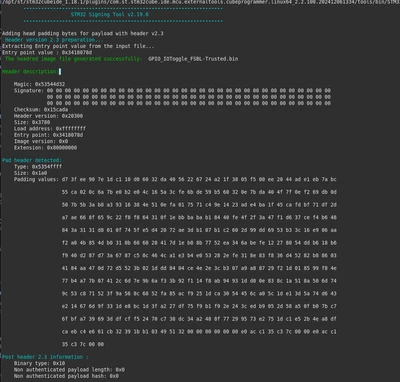
Task: Click 'Post header 2.3 information :' heading
Action: click(45, 357)
